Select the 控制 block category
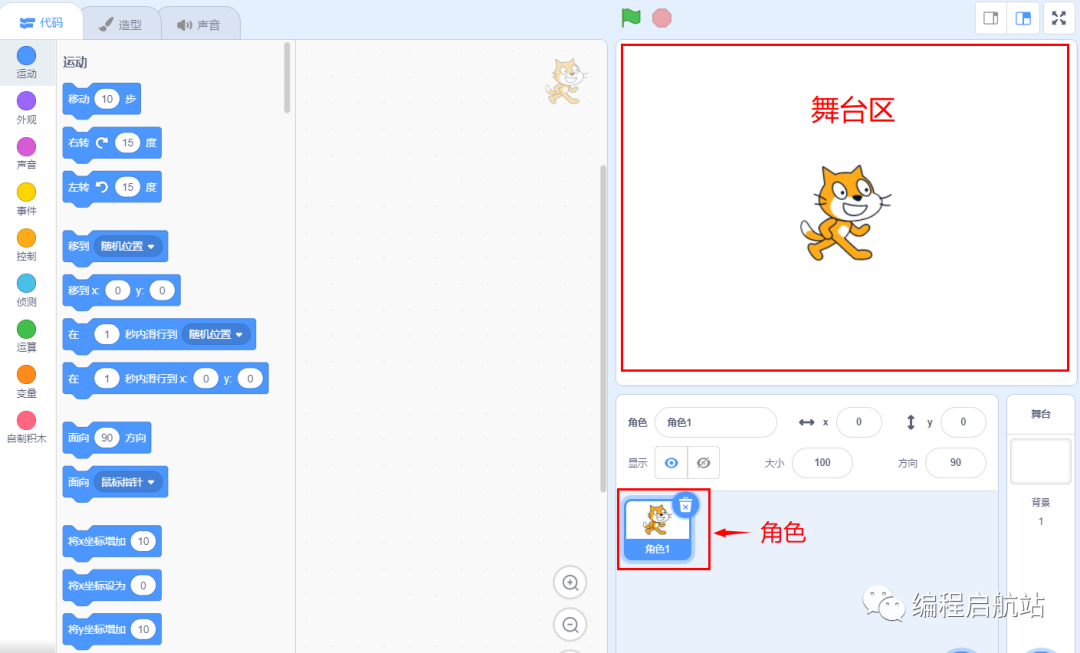Image resolution: width=1080 pixels, height=653 pixels. (26, 245)
